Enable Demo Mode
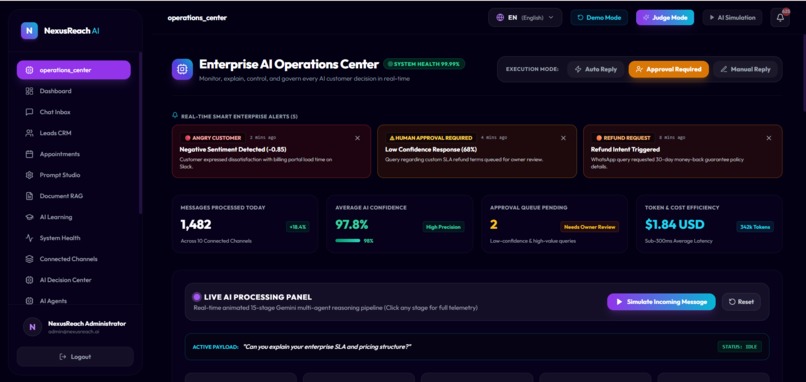The height and width of the screenshot is (382, 806). (x=599, y=17)
